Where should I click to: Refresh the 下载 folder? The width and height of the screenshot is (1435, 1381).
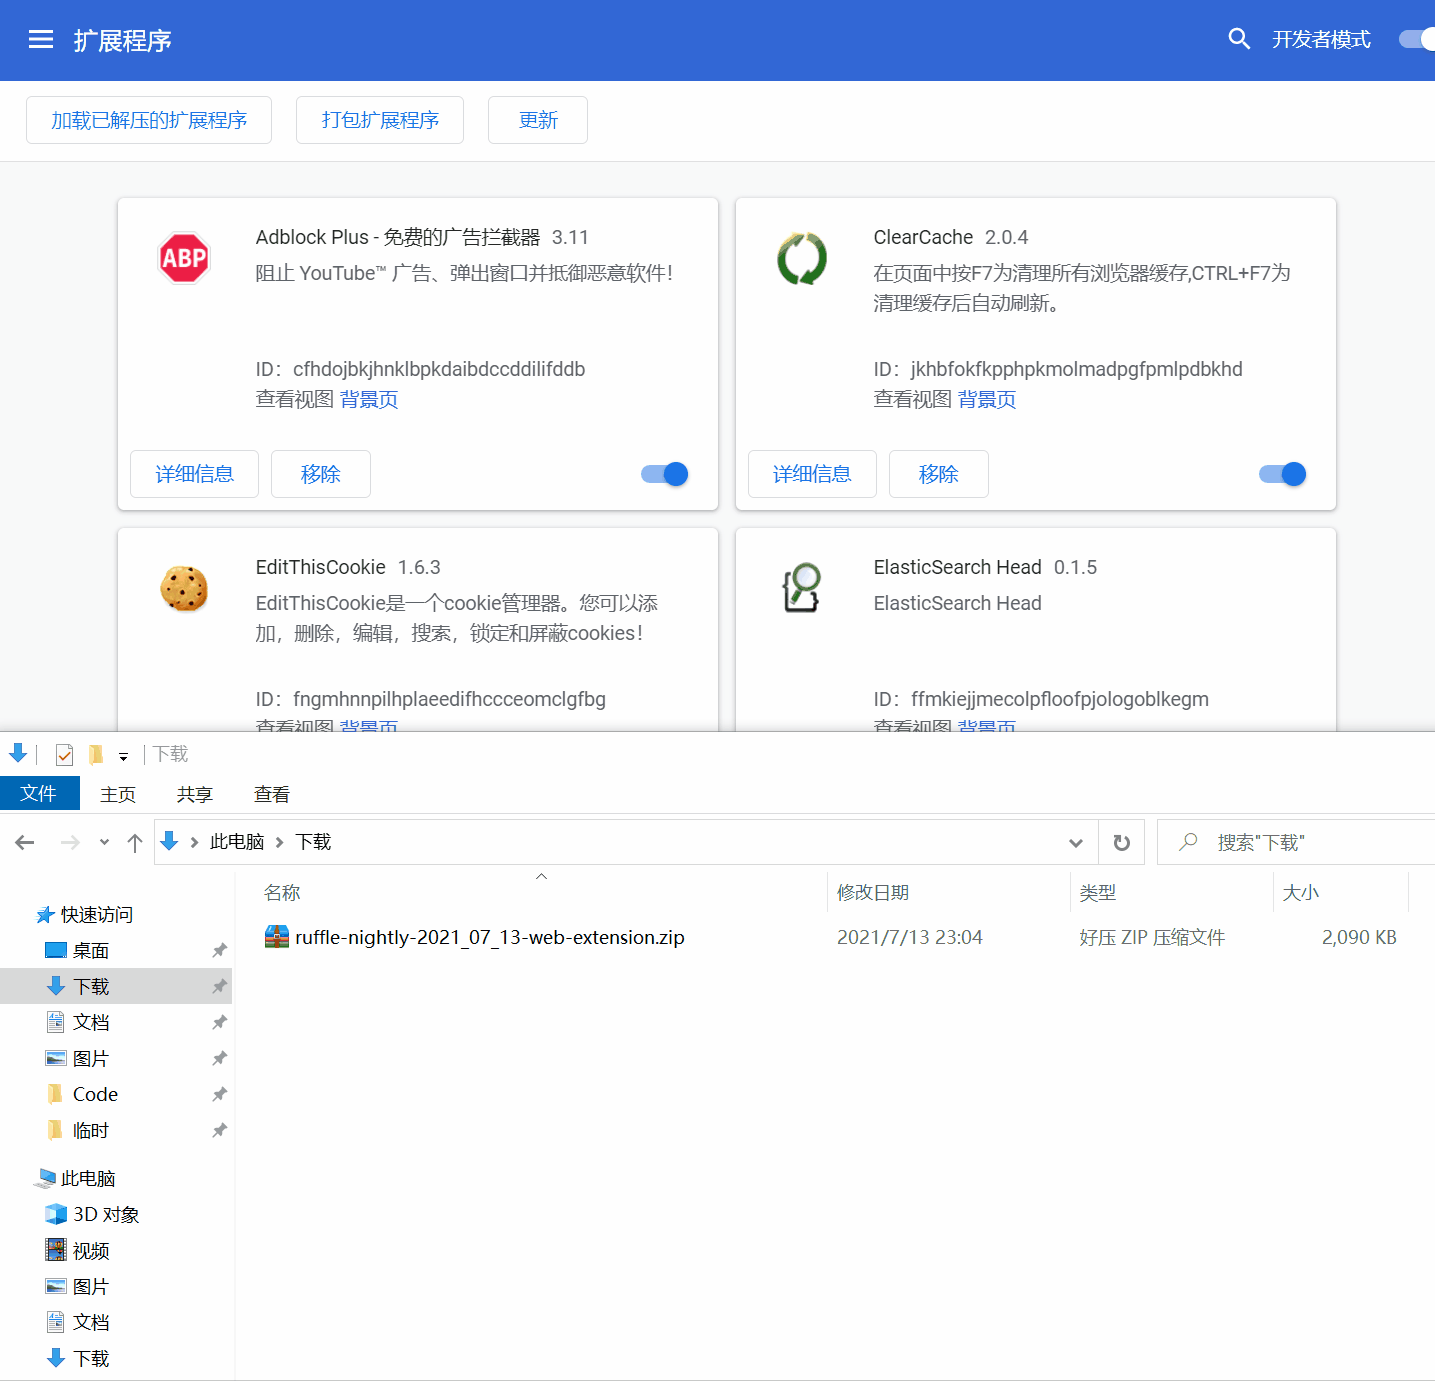coord(1122,842)
